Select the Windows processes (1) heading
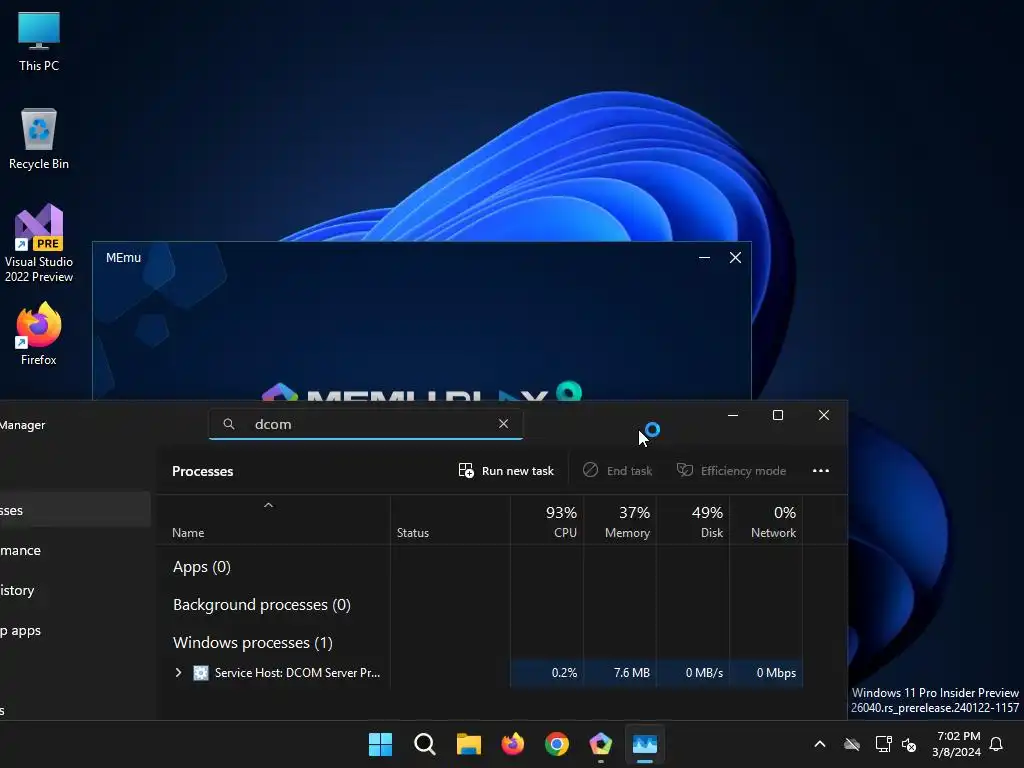 point(253,643)
